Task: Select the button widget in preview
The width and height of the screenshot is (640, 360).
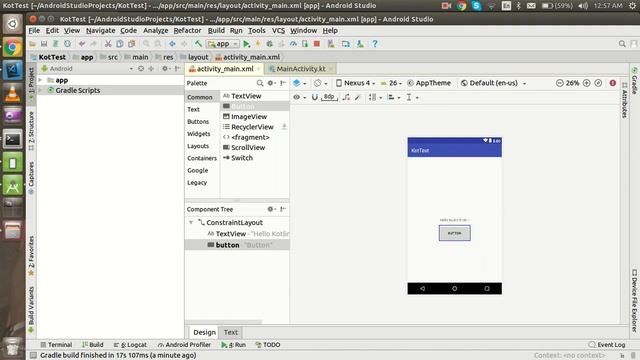Action: tap(454, 233)
